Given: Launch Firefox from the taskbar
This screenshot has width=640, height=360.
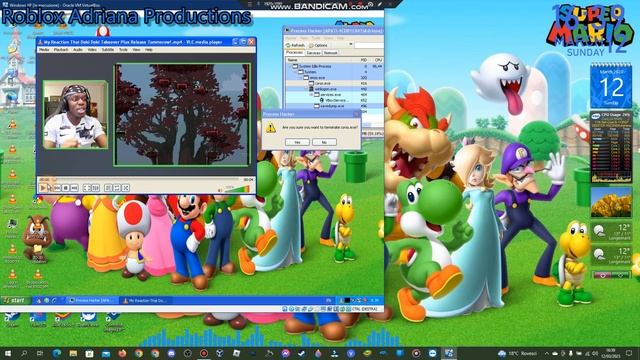Looking at the screenshot, I should pyautogui.click(x=122, y=353).
